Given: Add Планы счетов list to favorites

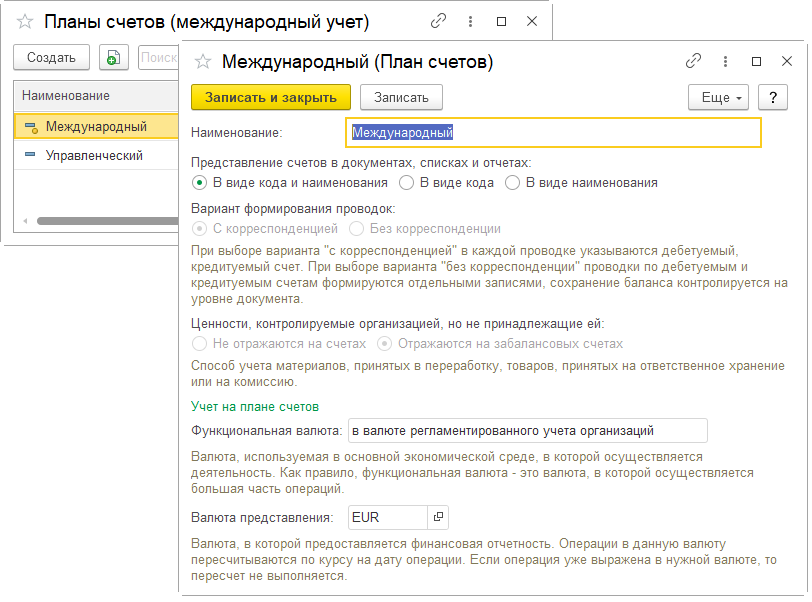Looking at the screenshot, I should point(26,21).
